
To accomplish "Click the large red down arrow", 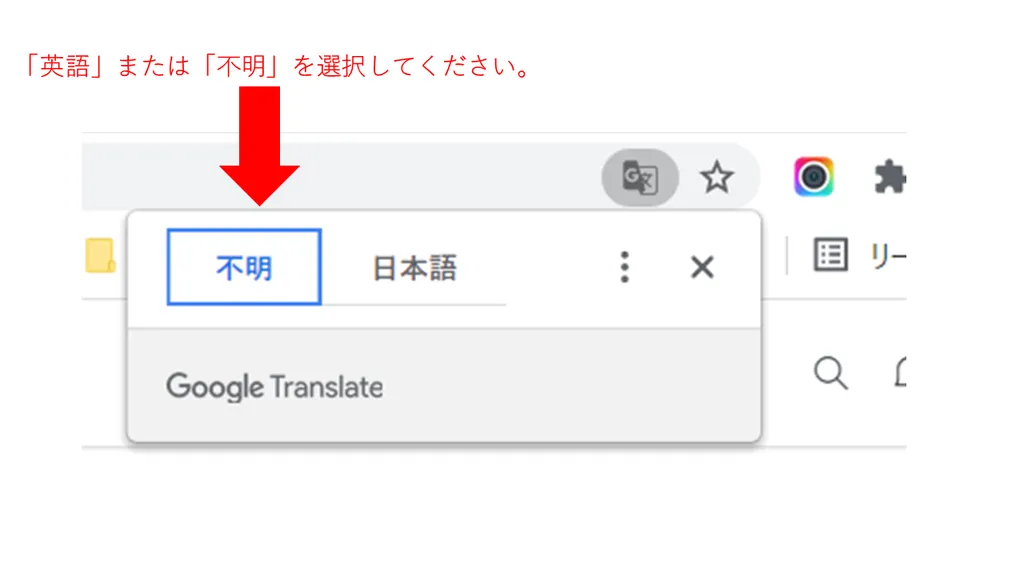I will pyautogui.click(x=259, y=146).
